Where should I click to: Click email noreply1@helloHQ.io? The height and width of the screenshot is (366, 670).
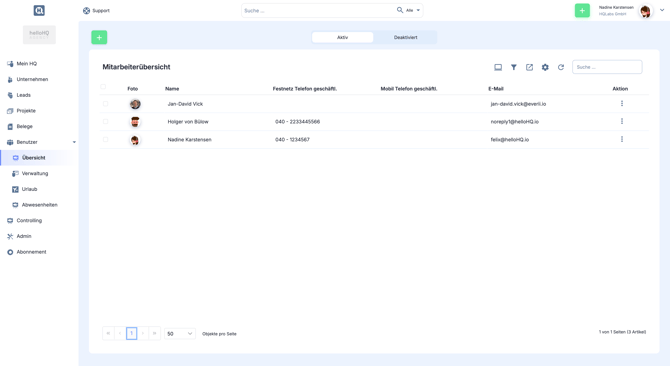coord(514,122)
